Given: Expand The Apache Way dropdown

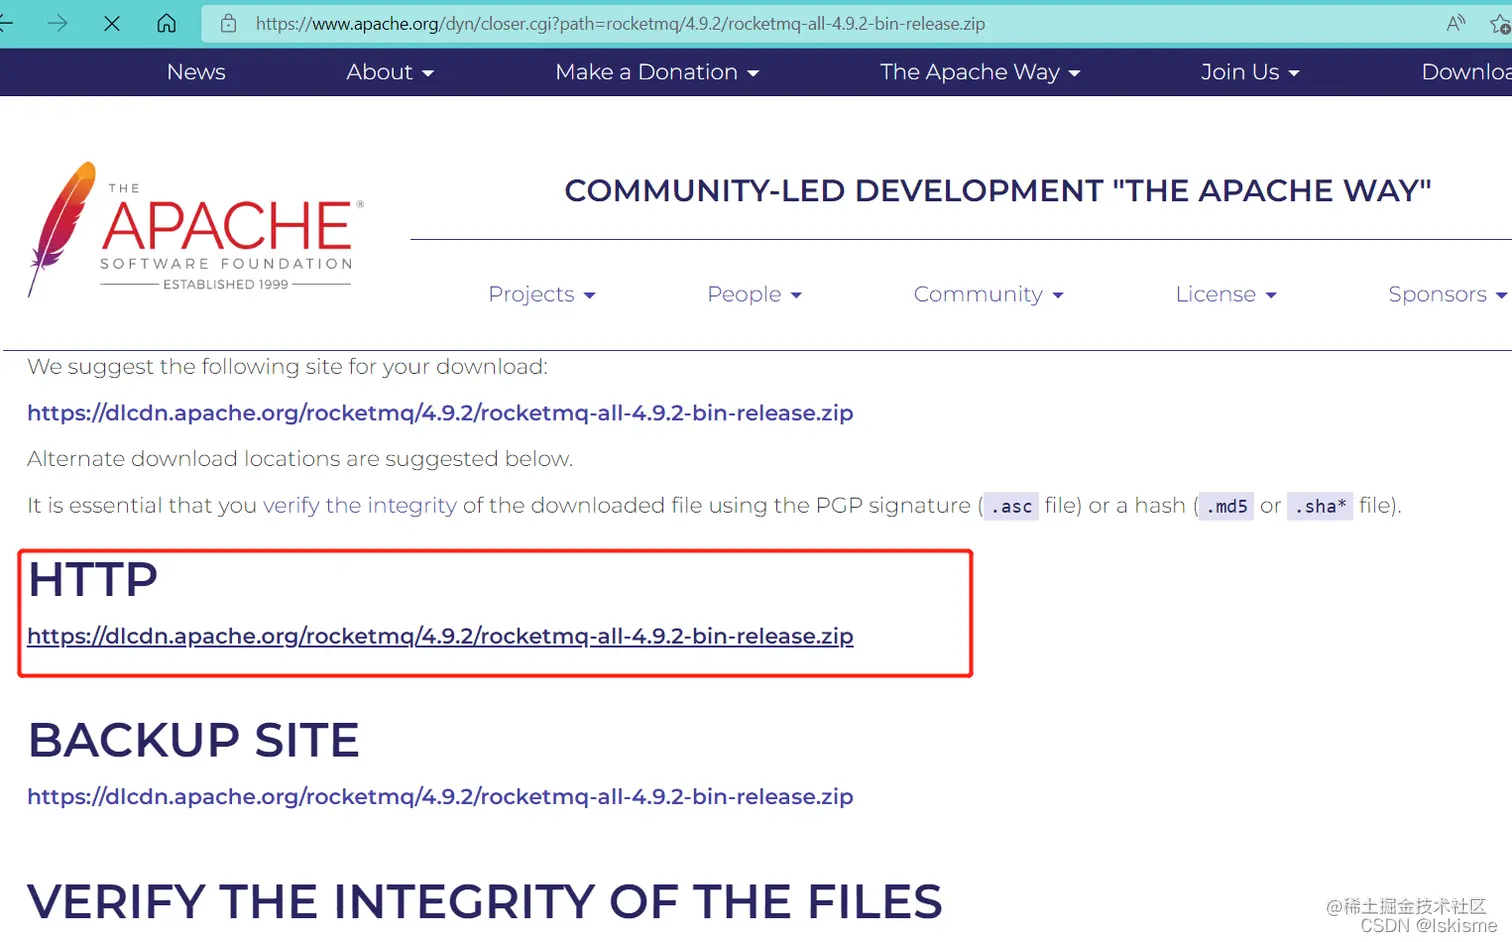Looking at the screenshot, I should click(980, 72).
